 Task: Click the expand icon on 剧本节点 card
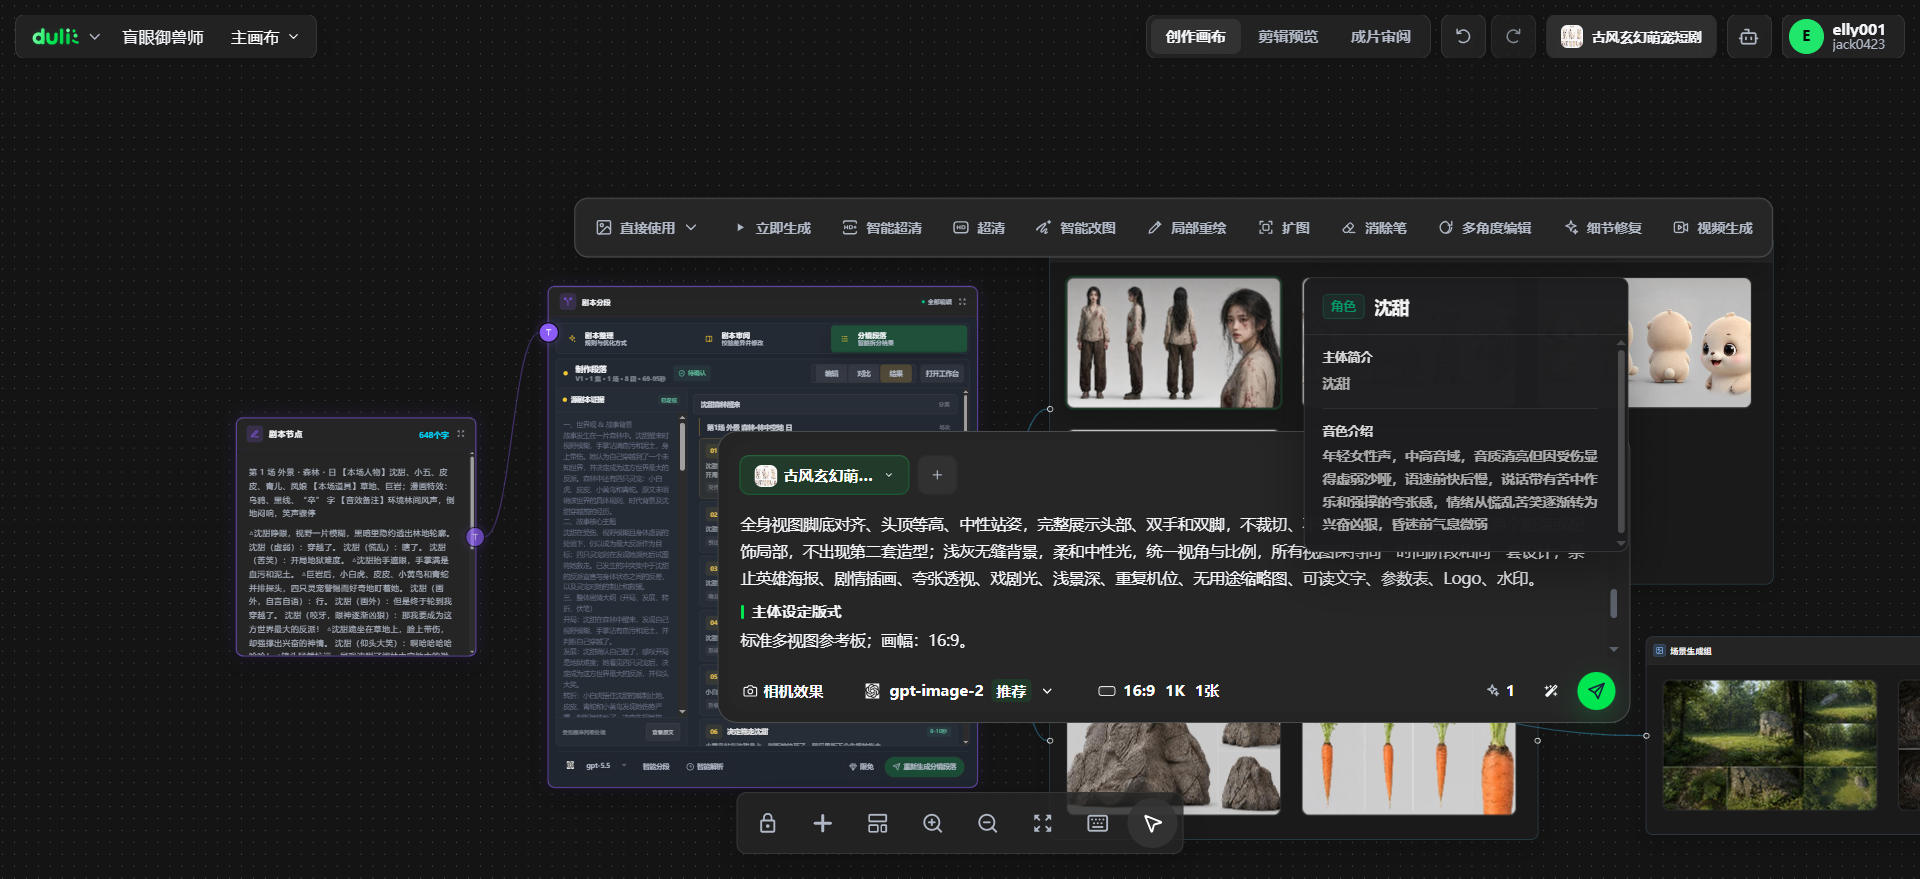[x=461, y=434]
